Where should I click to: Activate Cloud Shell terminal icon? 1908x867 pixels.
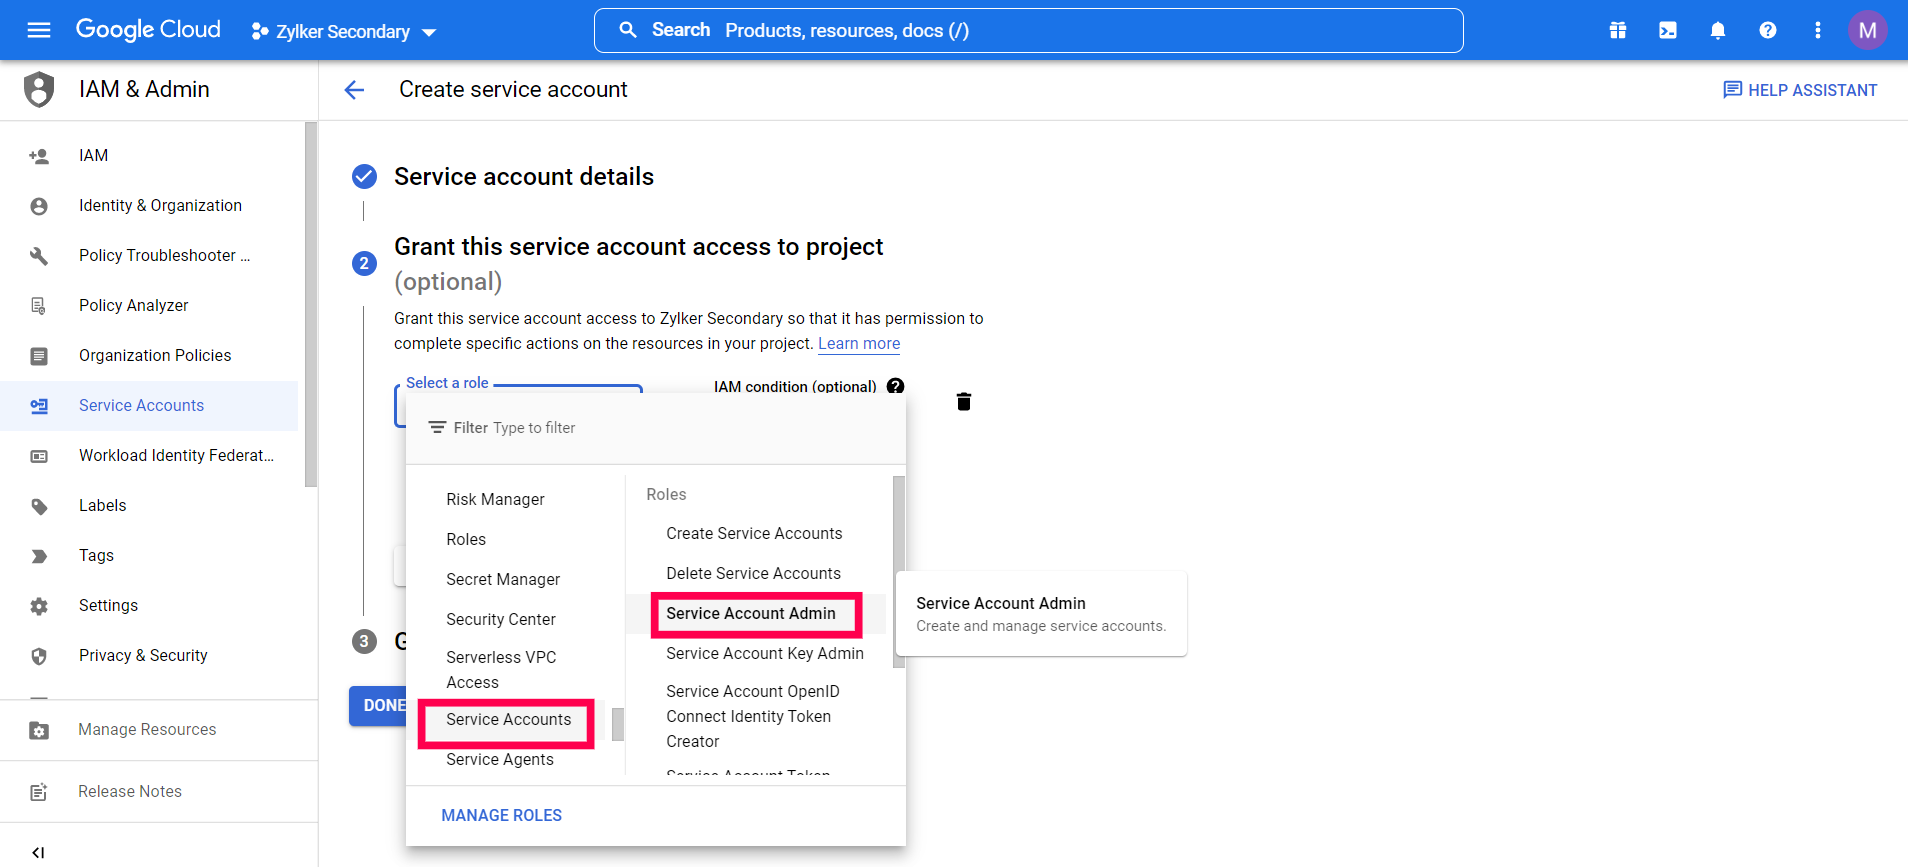[x=1668, y=30]
